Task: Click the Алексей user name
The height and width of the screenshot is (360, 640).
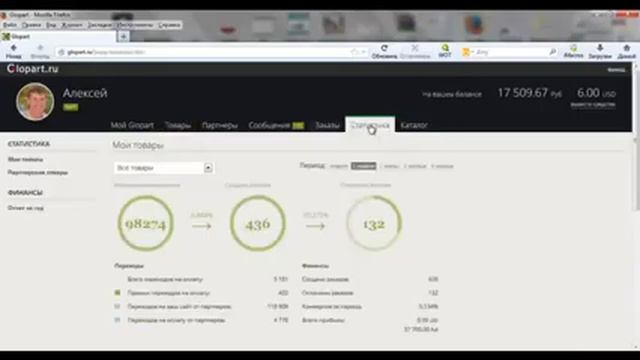Action: pos(85,93)
